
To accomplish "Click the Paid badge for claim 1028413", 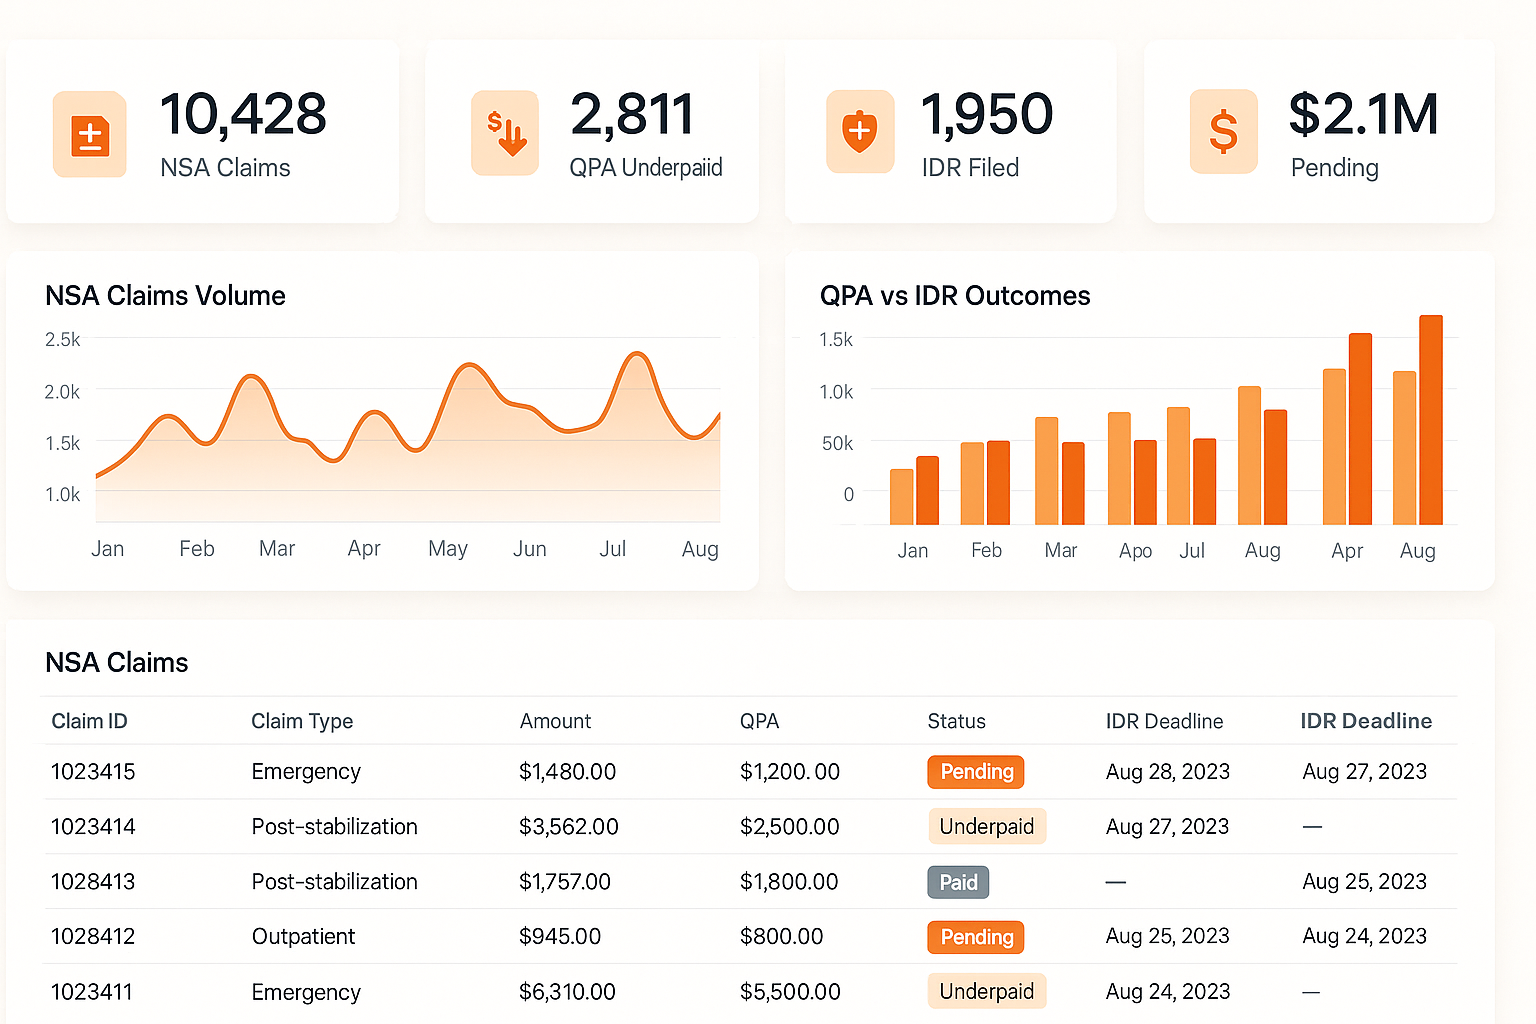I will (957, 882).
